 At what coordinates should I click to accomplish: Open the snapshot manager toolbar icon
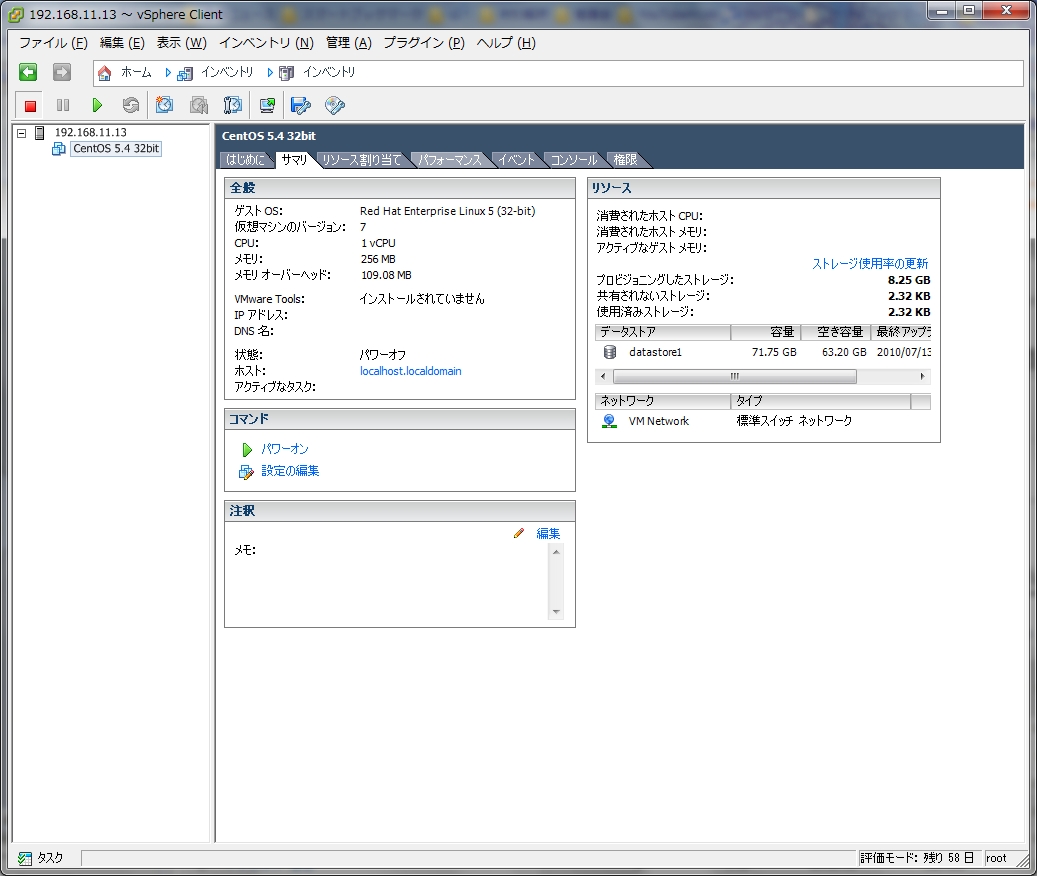233,105
